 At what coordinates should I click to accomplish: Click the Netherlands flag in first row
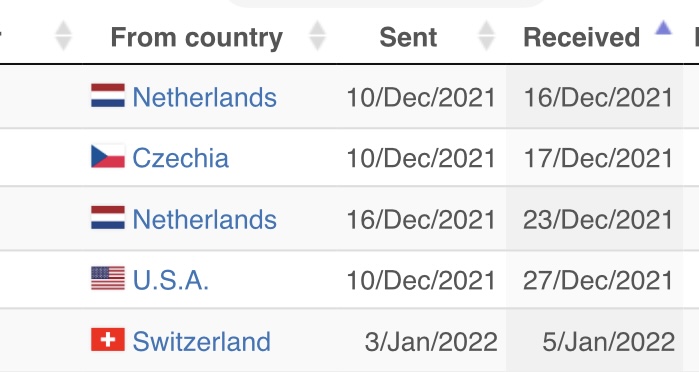(x=108, y=95)
